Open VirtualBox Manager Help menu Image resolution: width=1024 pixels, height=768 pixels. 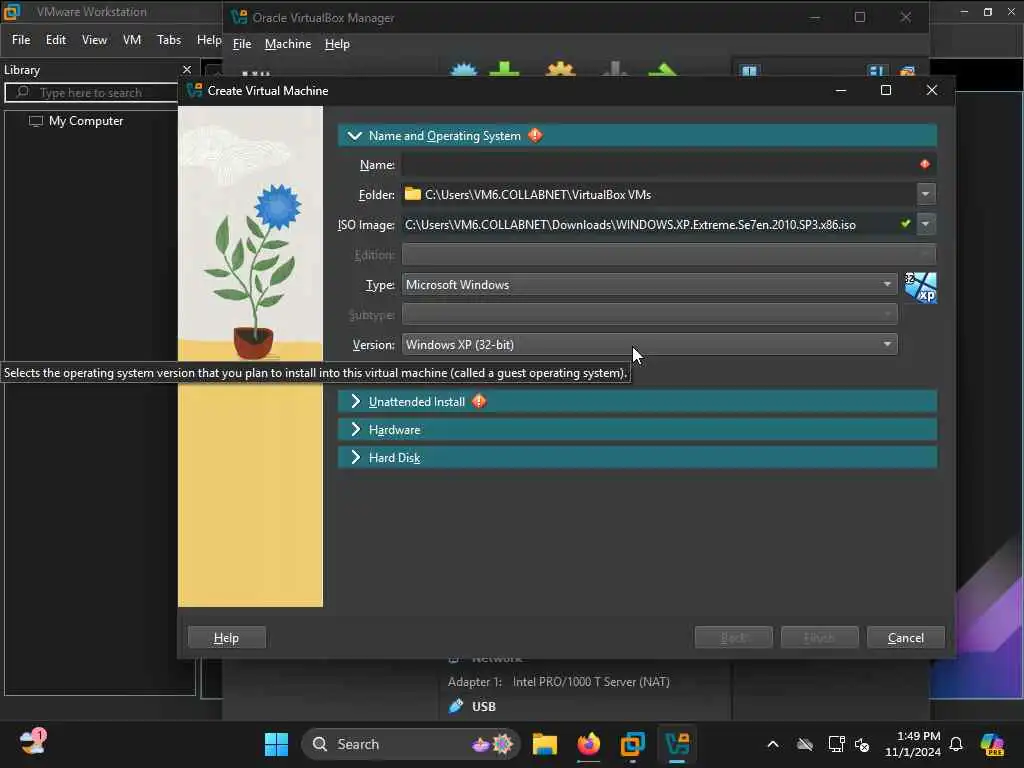click(x=337, y=44)
